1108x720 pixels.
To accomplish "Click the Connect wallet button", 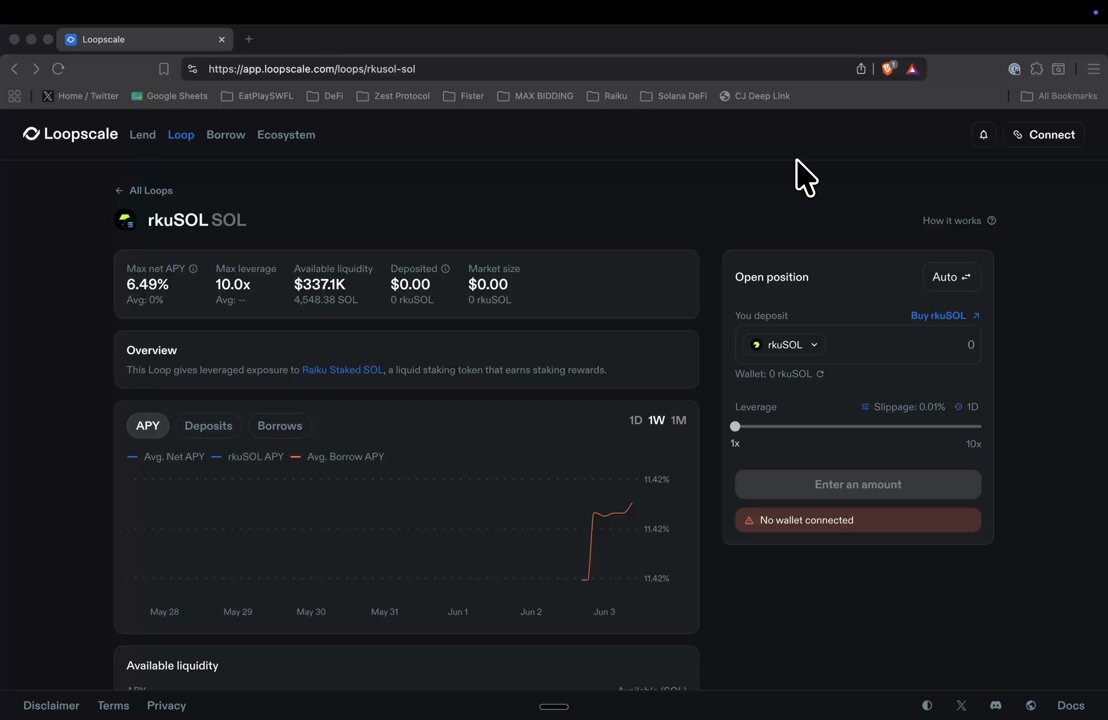I will click(x=1044, y=134).
